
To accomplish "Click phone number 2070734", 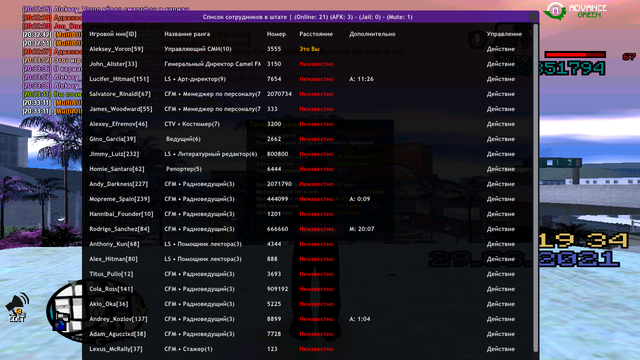I will point(279,94).
